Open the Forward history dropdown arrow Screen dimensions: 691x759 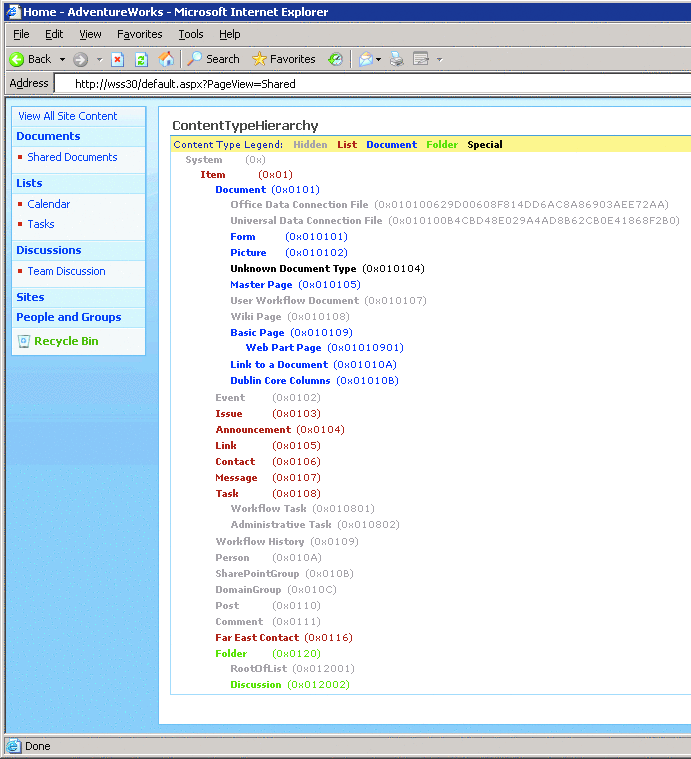(x=100, y=60)
